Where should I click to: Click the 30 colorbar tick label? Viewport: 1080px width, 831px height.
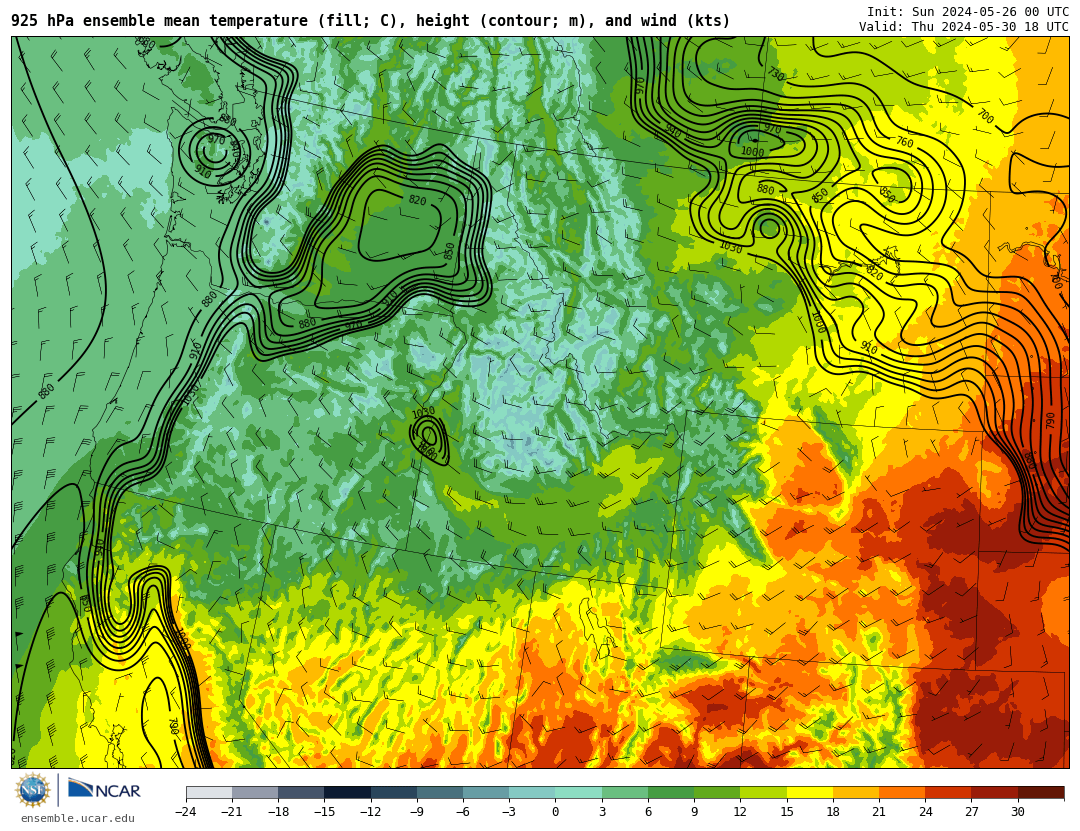click(1017, 812)
